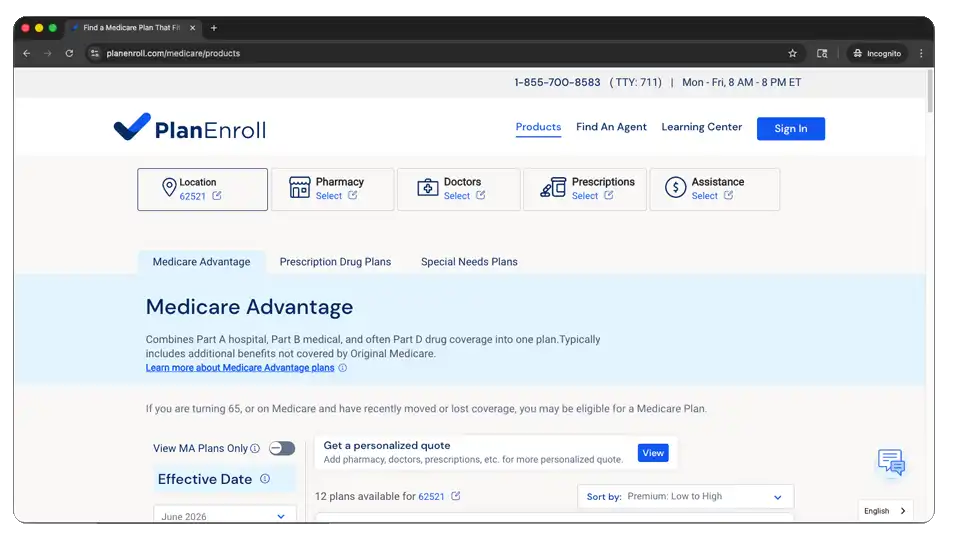This screenshot has height=540, width=960.
Task: Click the Assistance Select link
Action: (705, 196)
